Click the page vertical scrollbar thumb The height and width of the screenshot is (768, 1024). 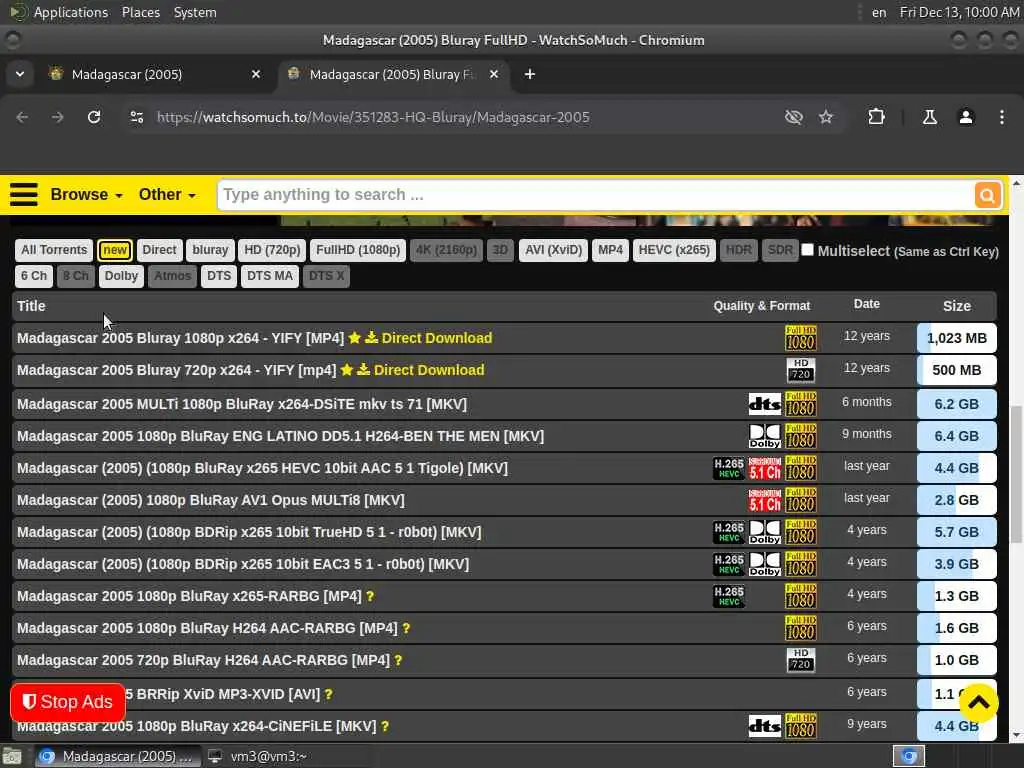(1016, 473)
